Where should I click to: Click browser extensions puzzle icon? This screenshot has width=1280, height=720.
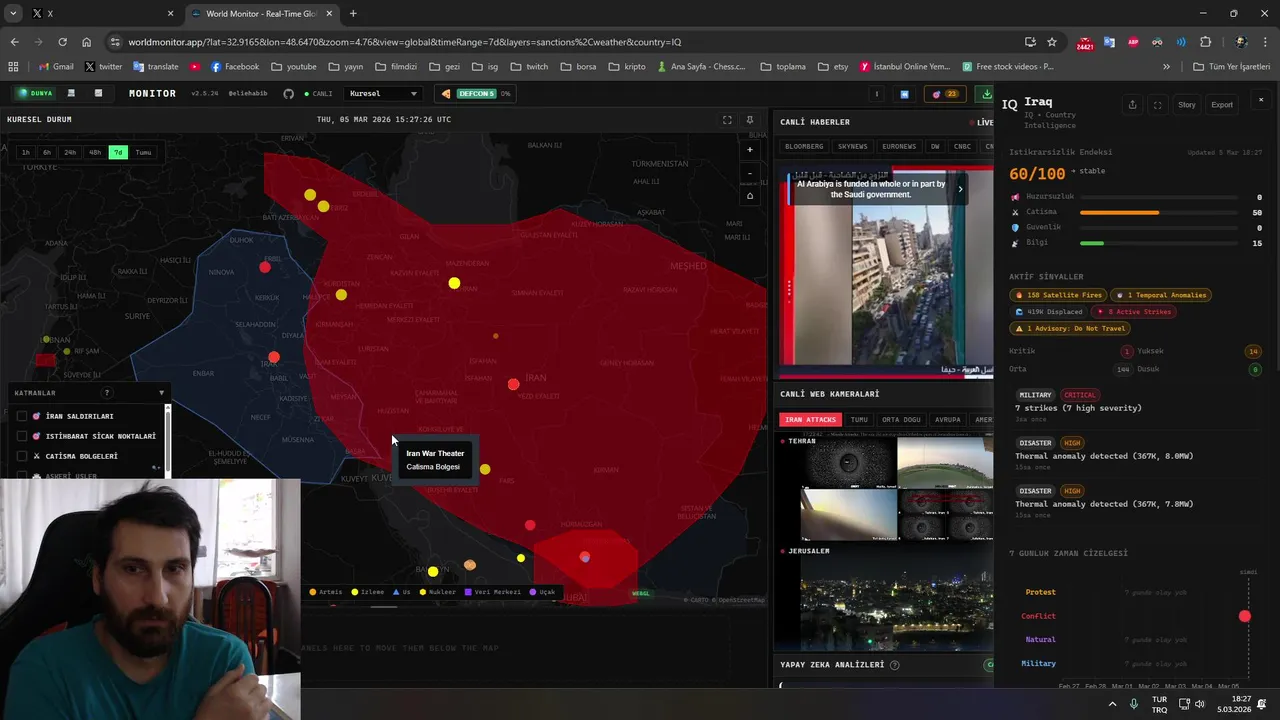click(x=1205, y=42)
